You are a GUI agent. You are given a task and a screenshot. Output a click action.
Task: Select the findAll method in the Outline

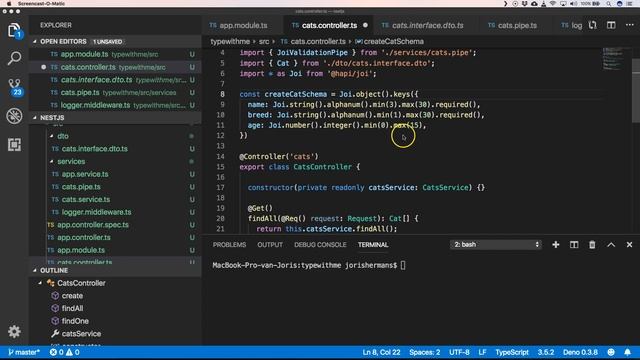pyautogui.click(x=72, y=308)
